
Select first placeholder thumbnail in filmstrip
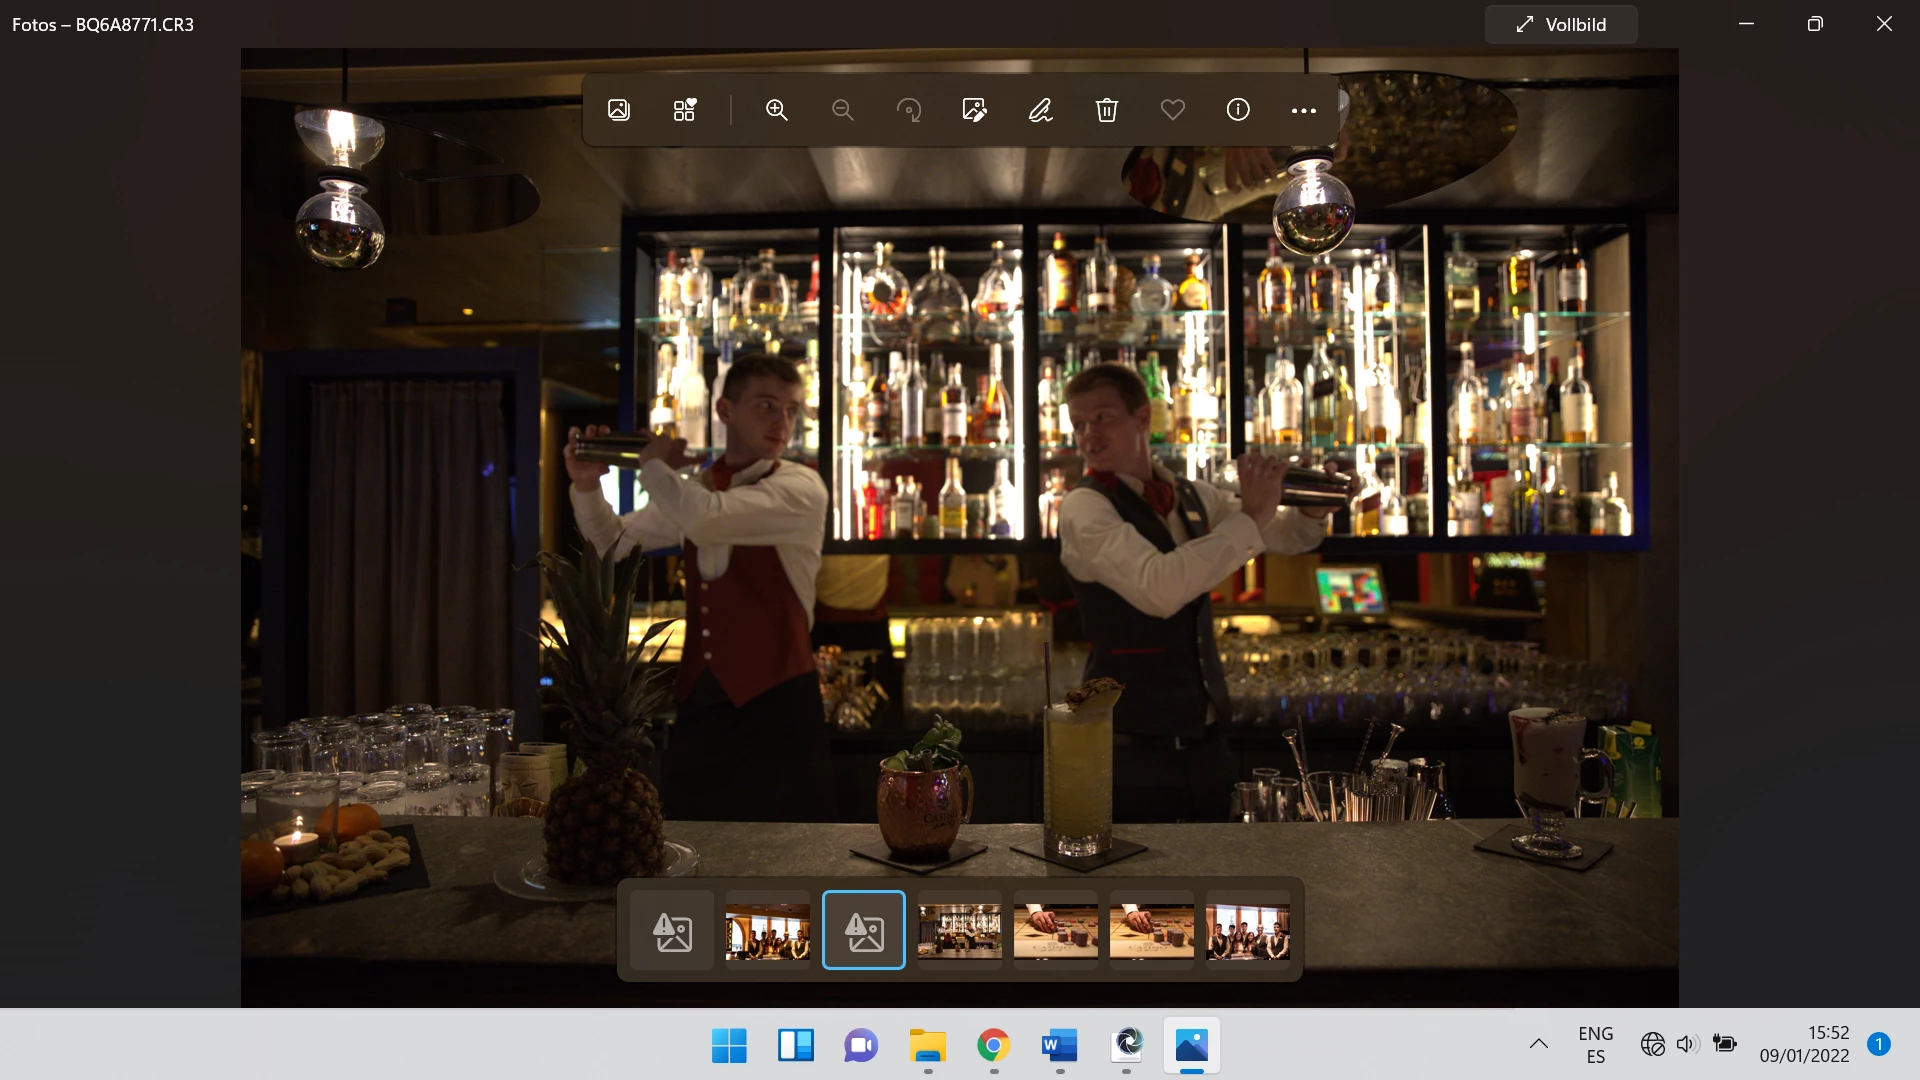(x=672, y=931)
